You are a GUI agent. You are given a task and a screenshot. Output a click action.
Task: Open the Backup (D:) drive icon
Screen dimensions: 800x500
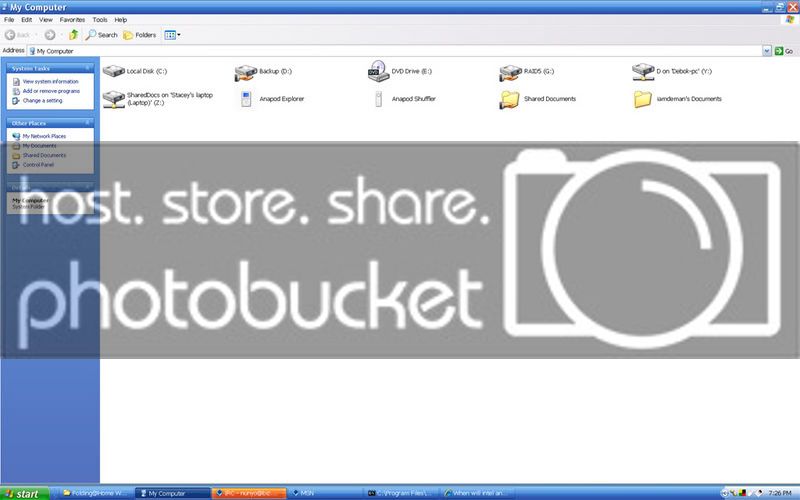[x=245, y=72]
